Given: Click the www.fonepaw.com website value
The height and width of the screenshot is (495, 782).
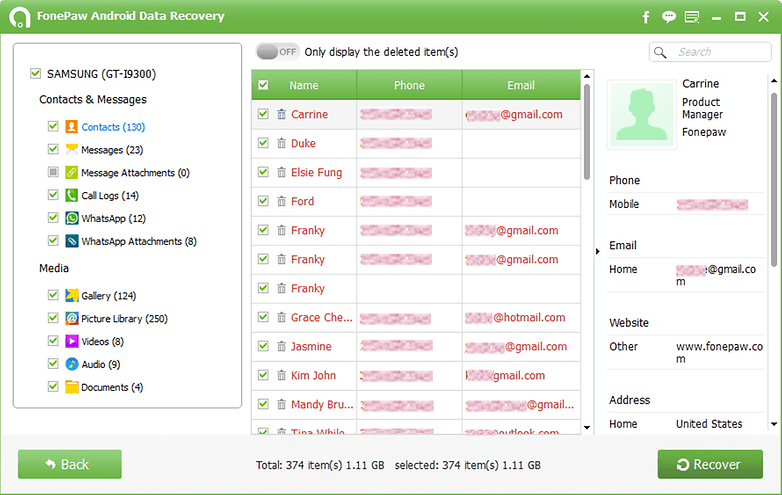Looking at the screenshot, I should click(x=719, y=352).
